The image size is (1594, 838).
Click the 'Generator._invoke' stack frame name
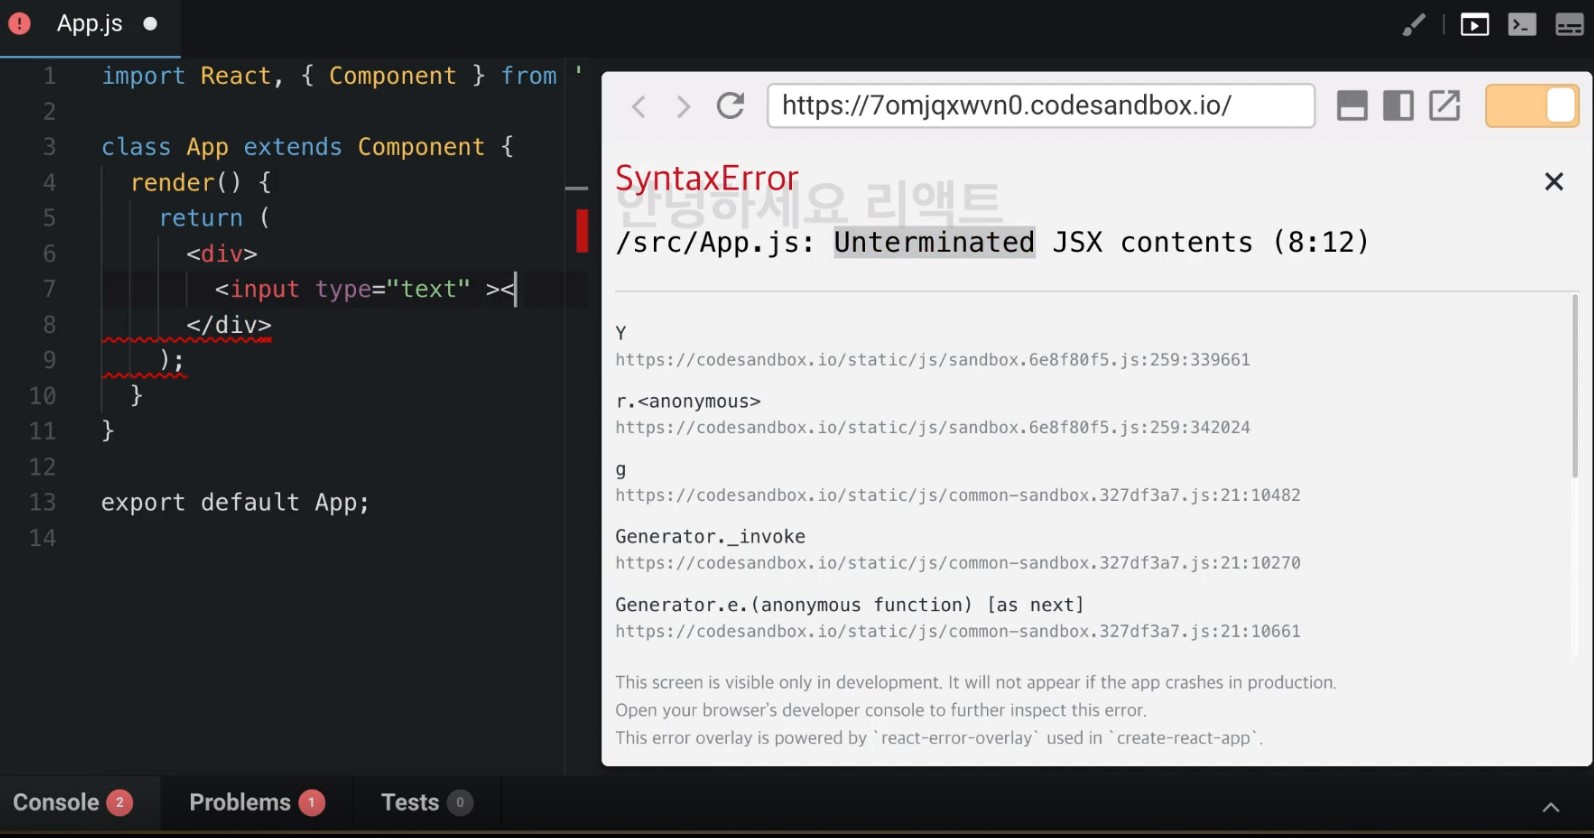tap(710, 537)
